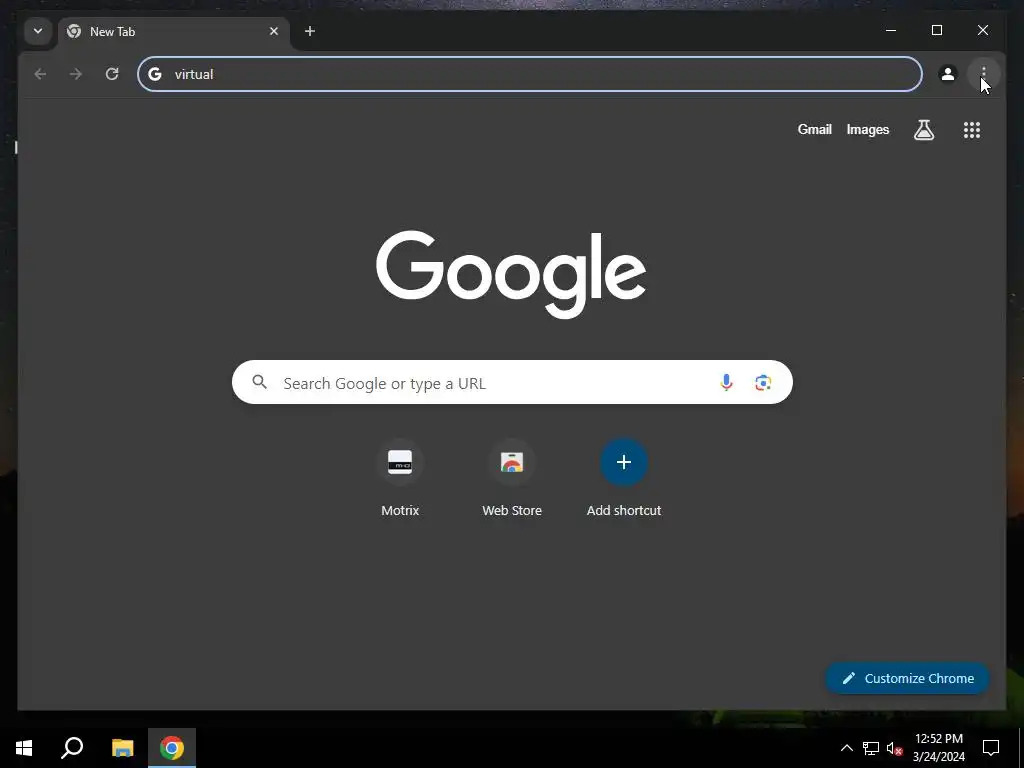
Task: Close the Chrome window
Action: (982, 30)
